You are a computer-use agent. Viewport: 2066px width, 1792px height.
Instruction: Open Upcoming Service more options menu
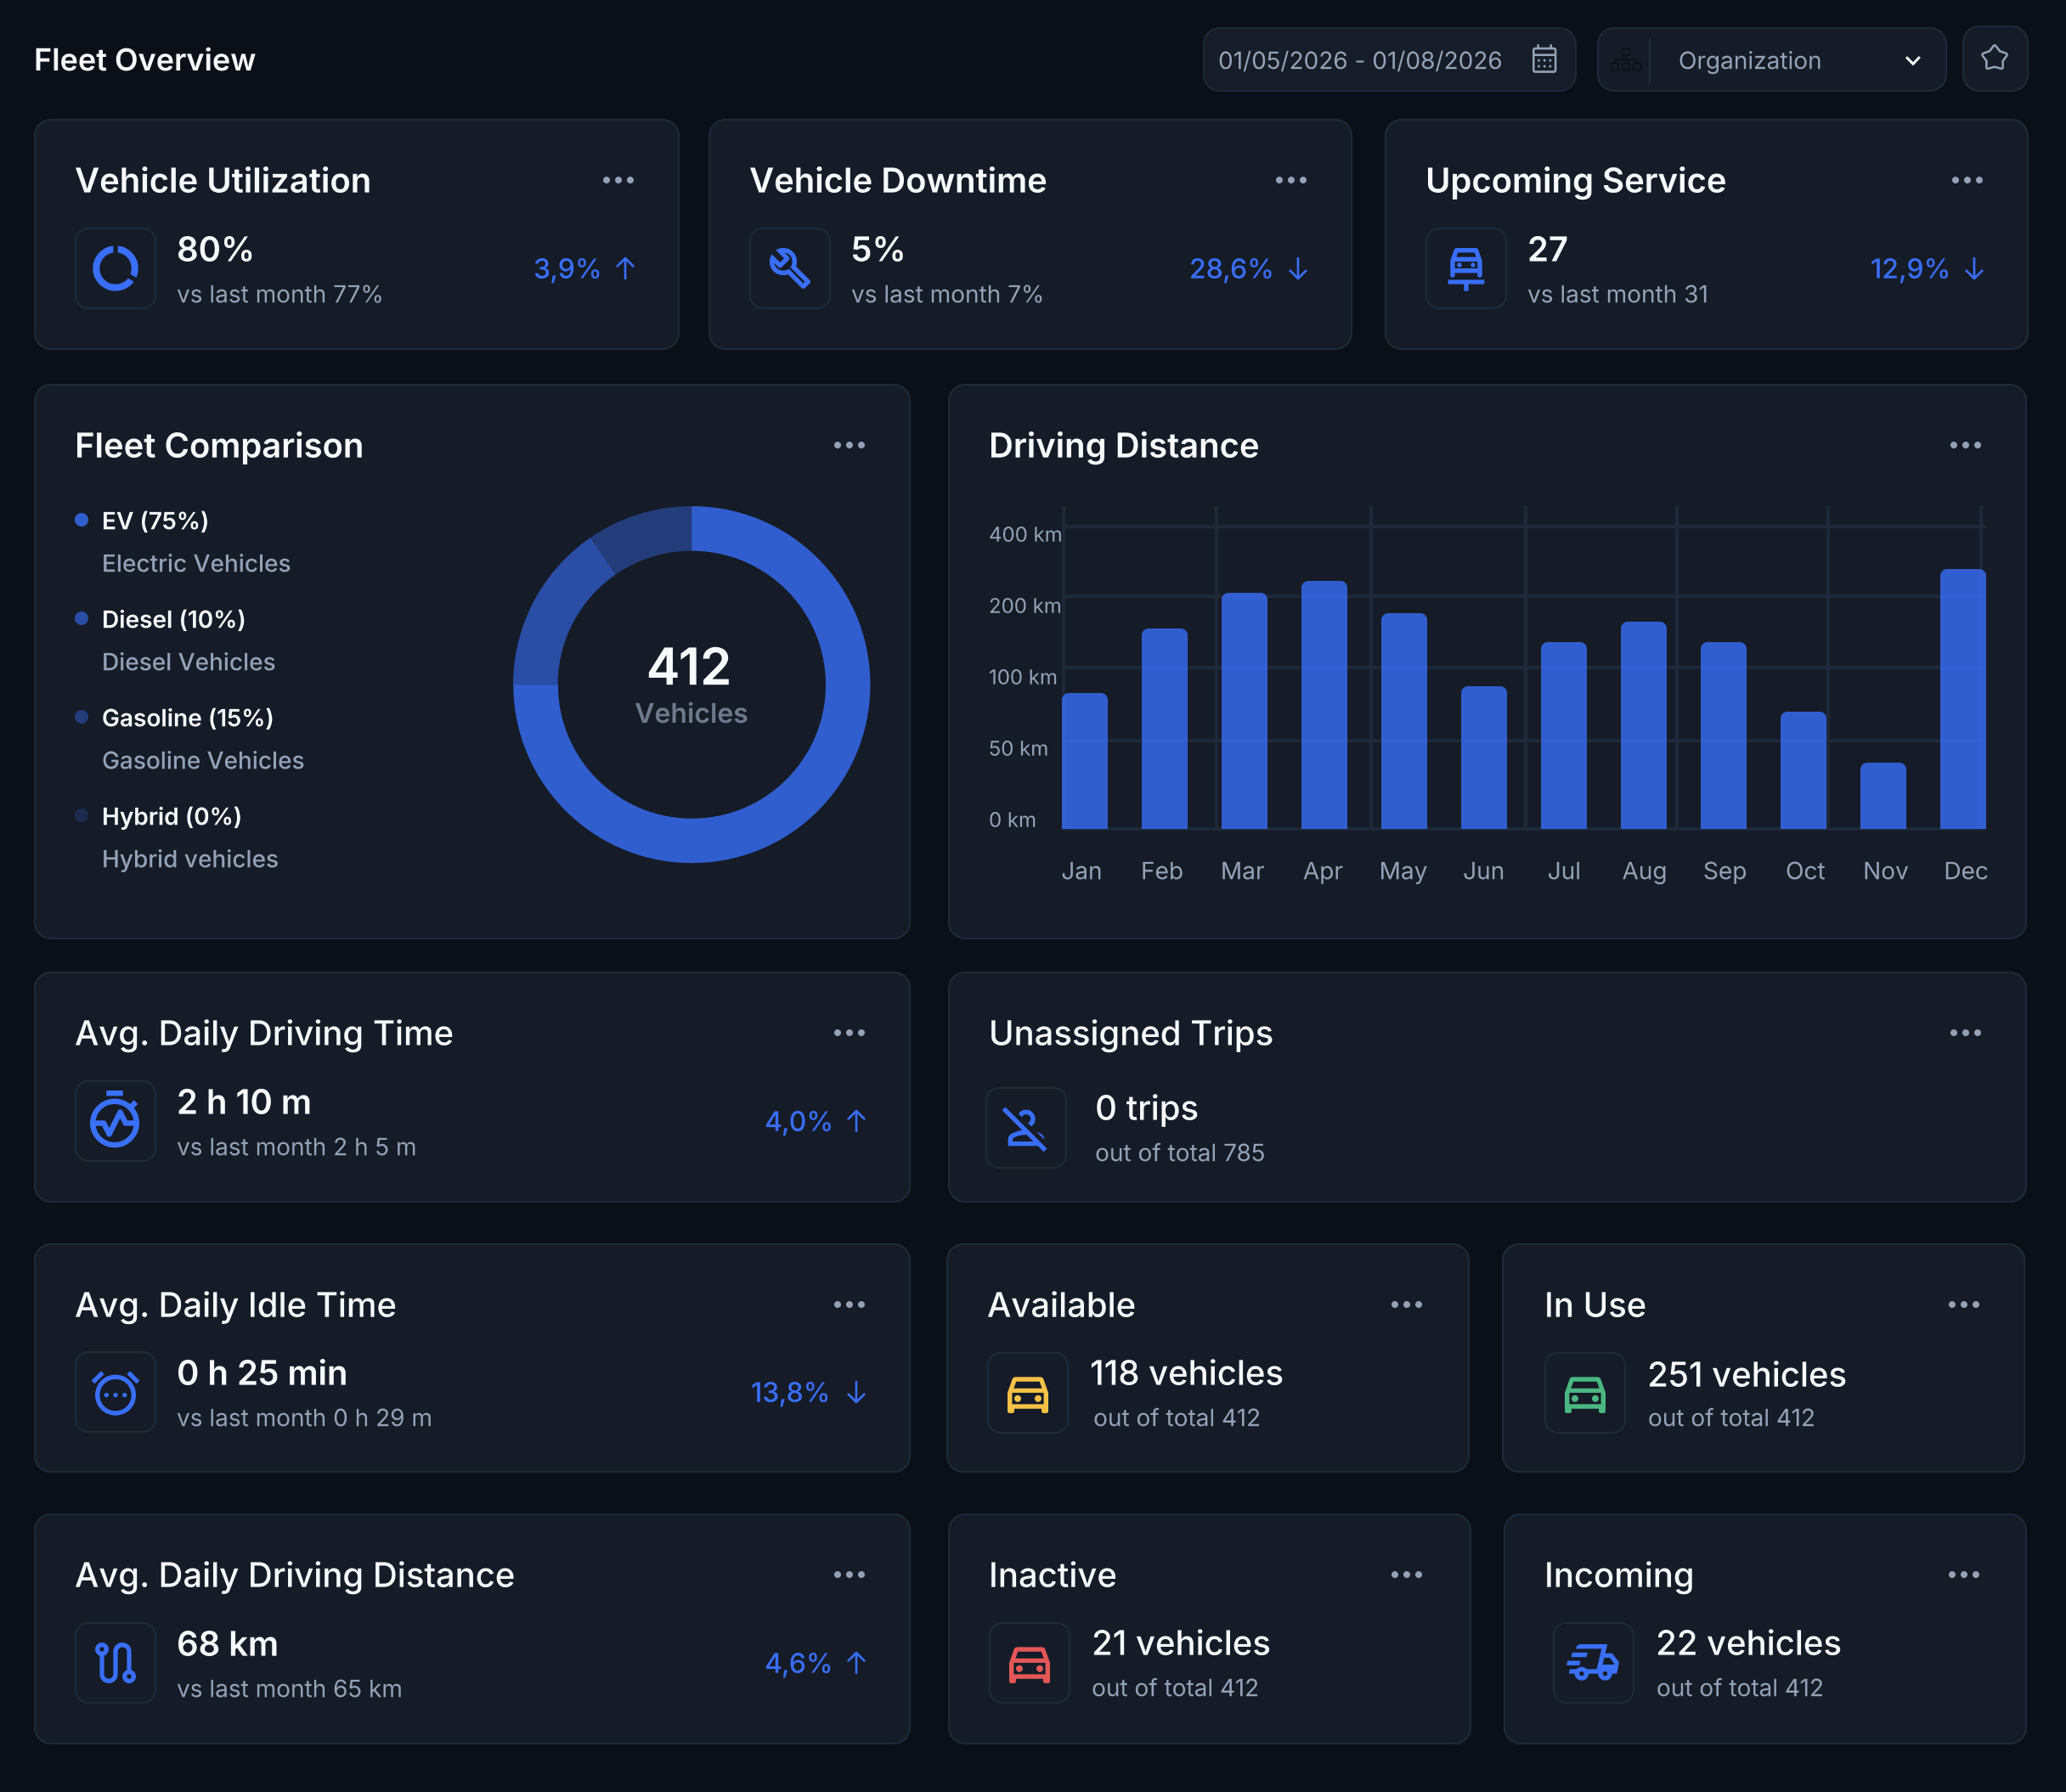[1966, 180]
